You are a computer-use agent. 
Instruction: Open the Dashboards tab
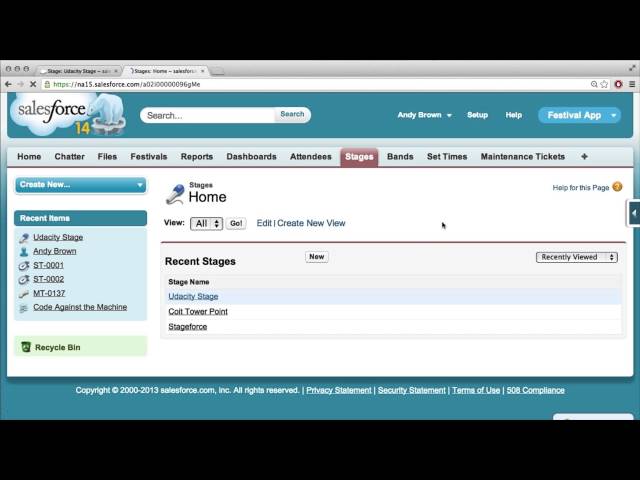tap(251, 157)
